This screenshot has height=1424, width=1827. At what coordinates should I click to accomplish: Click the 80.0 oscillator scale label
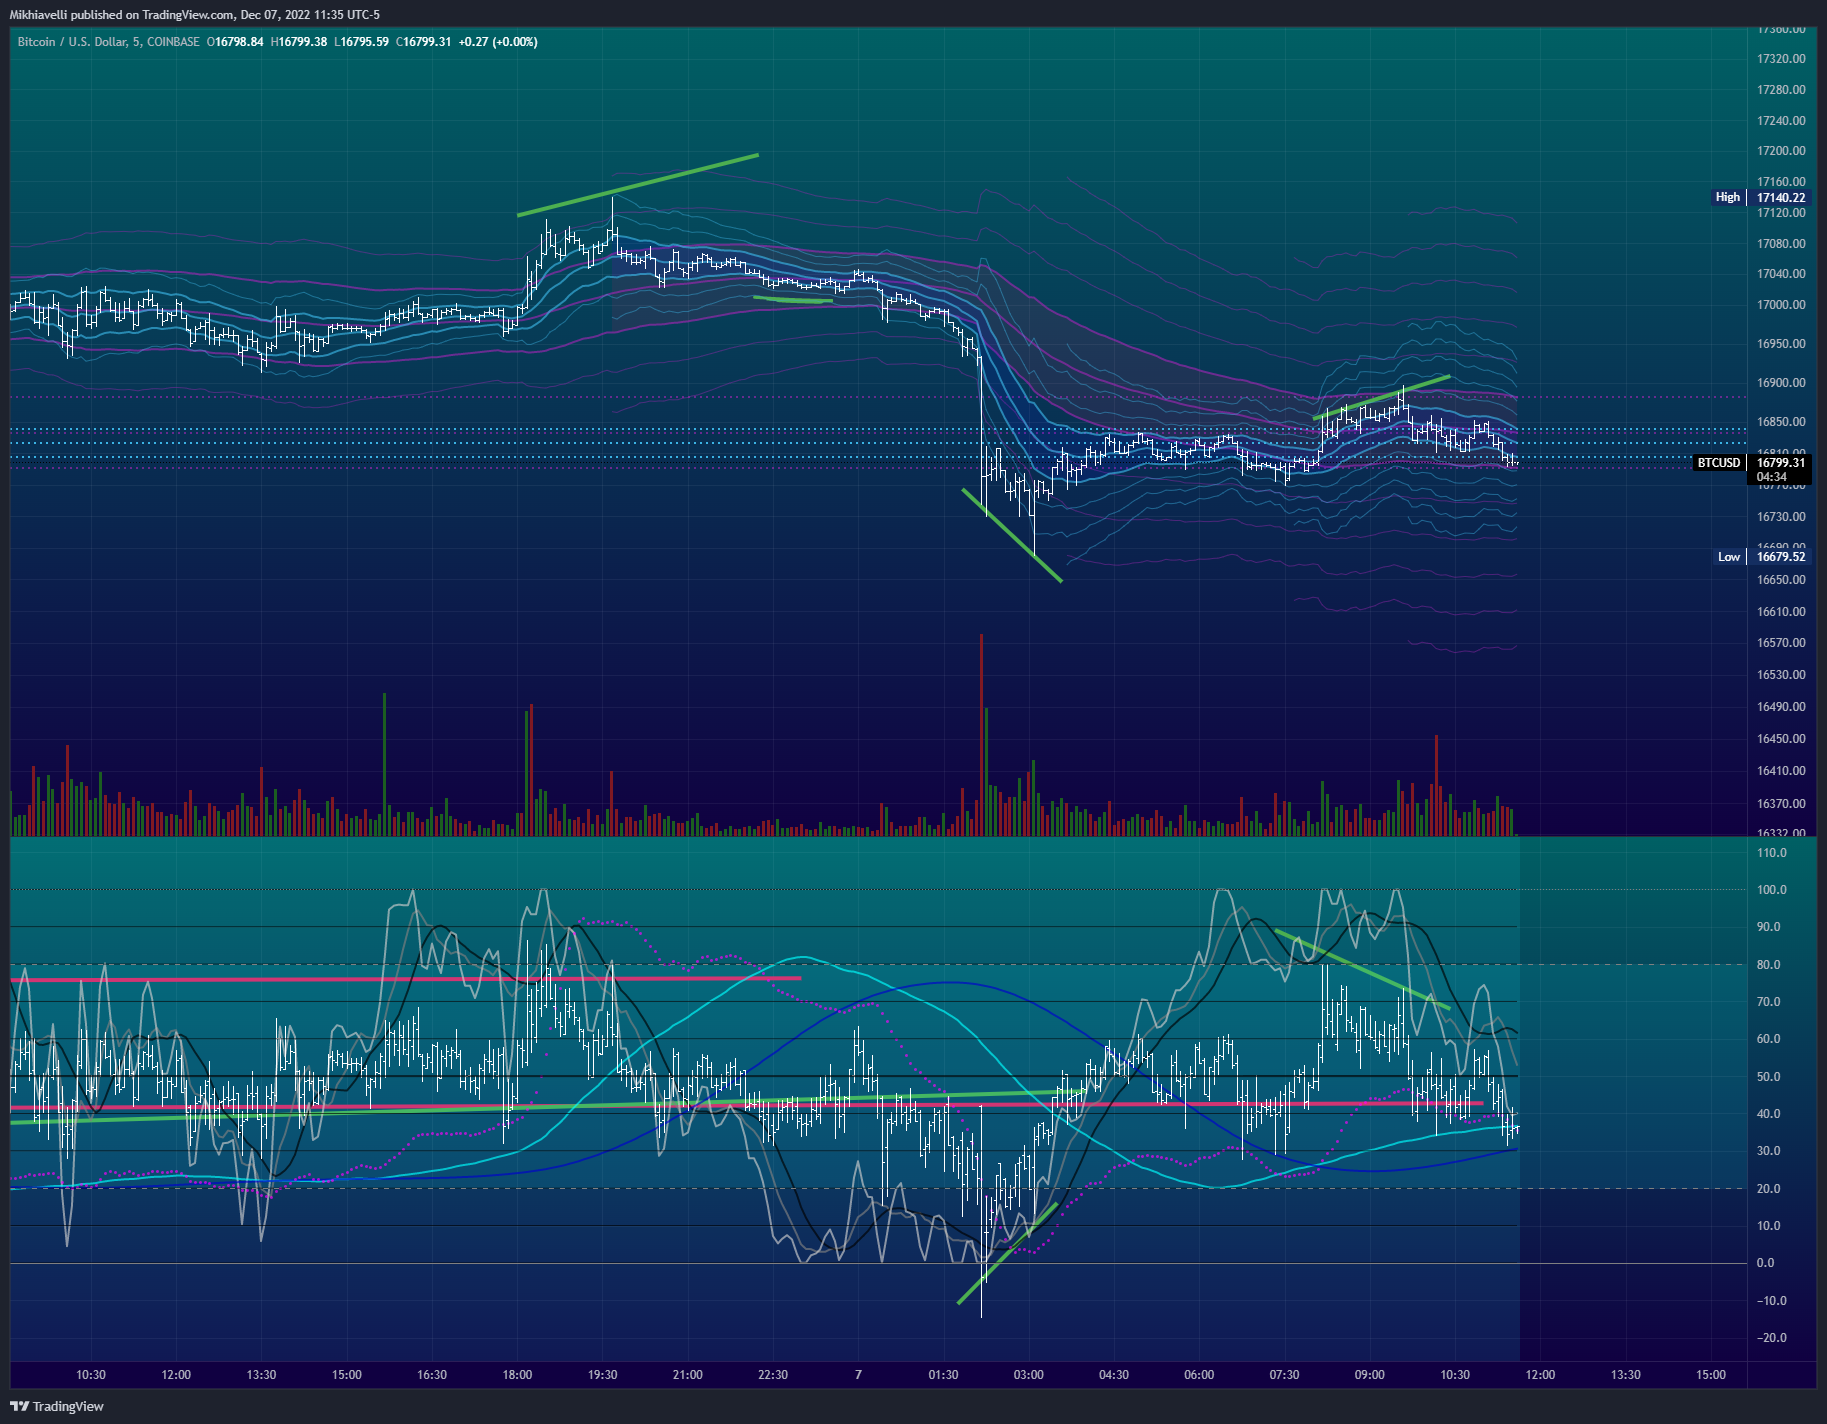point(1769,965)
